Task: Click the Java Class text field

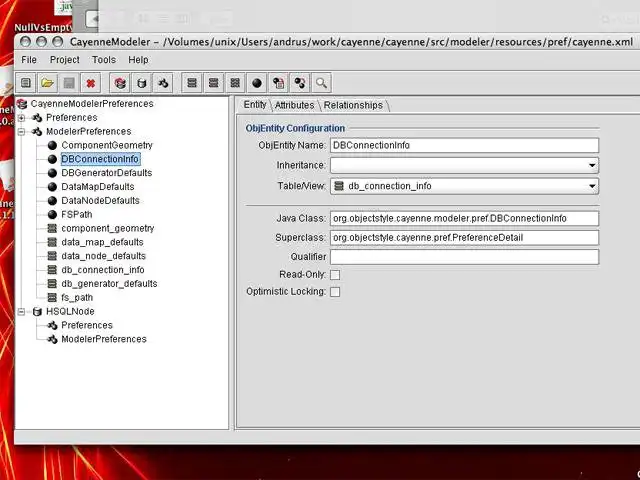Action: coord(464,218)
